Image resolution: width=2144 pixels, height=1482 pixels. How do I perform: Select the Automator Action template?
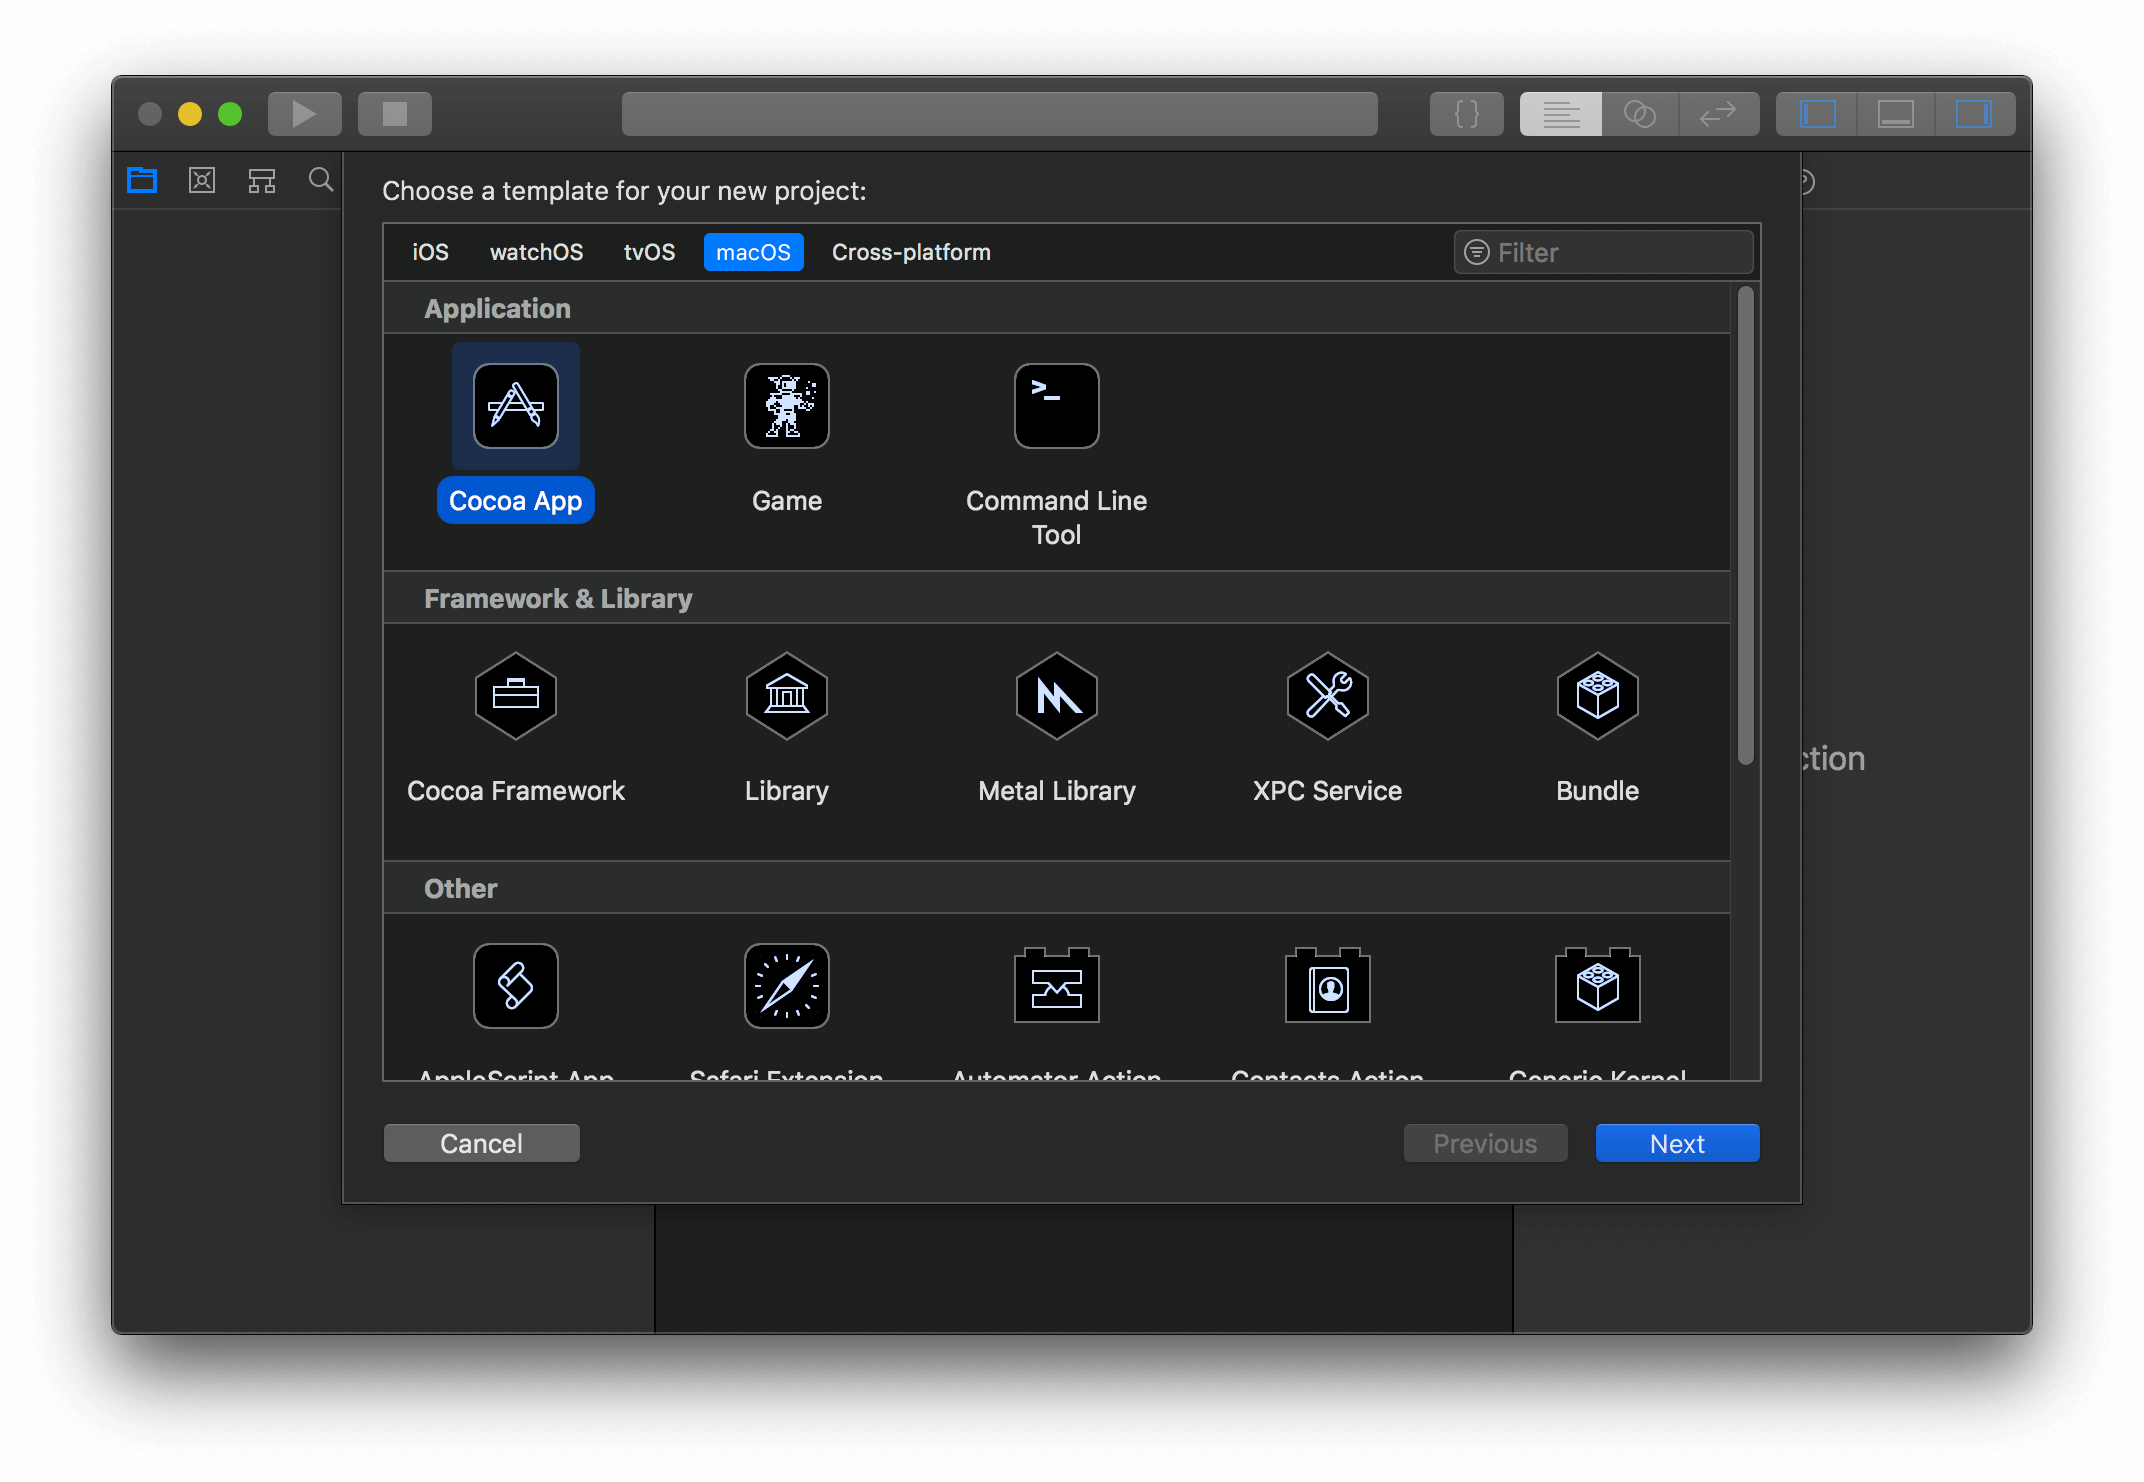click(1056, 985)
